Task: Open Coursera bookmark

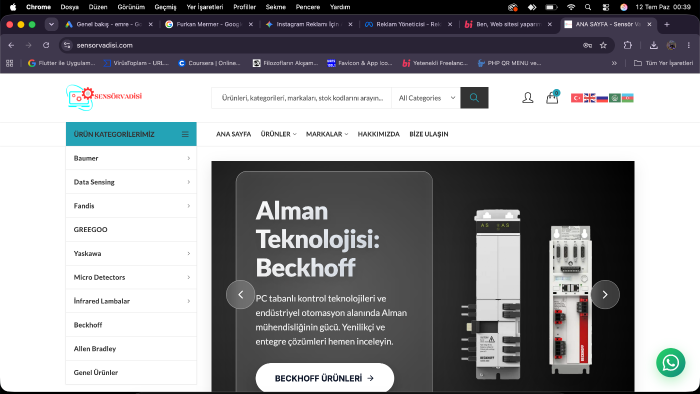Action: coord(209,63)
